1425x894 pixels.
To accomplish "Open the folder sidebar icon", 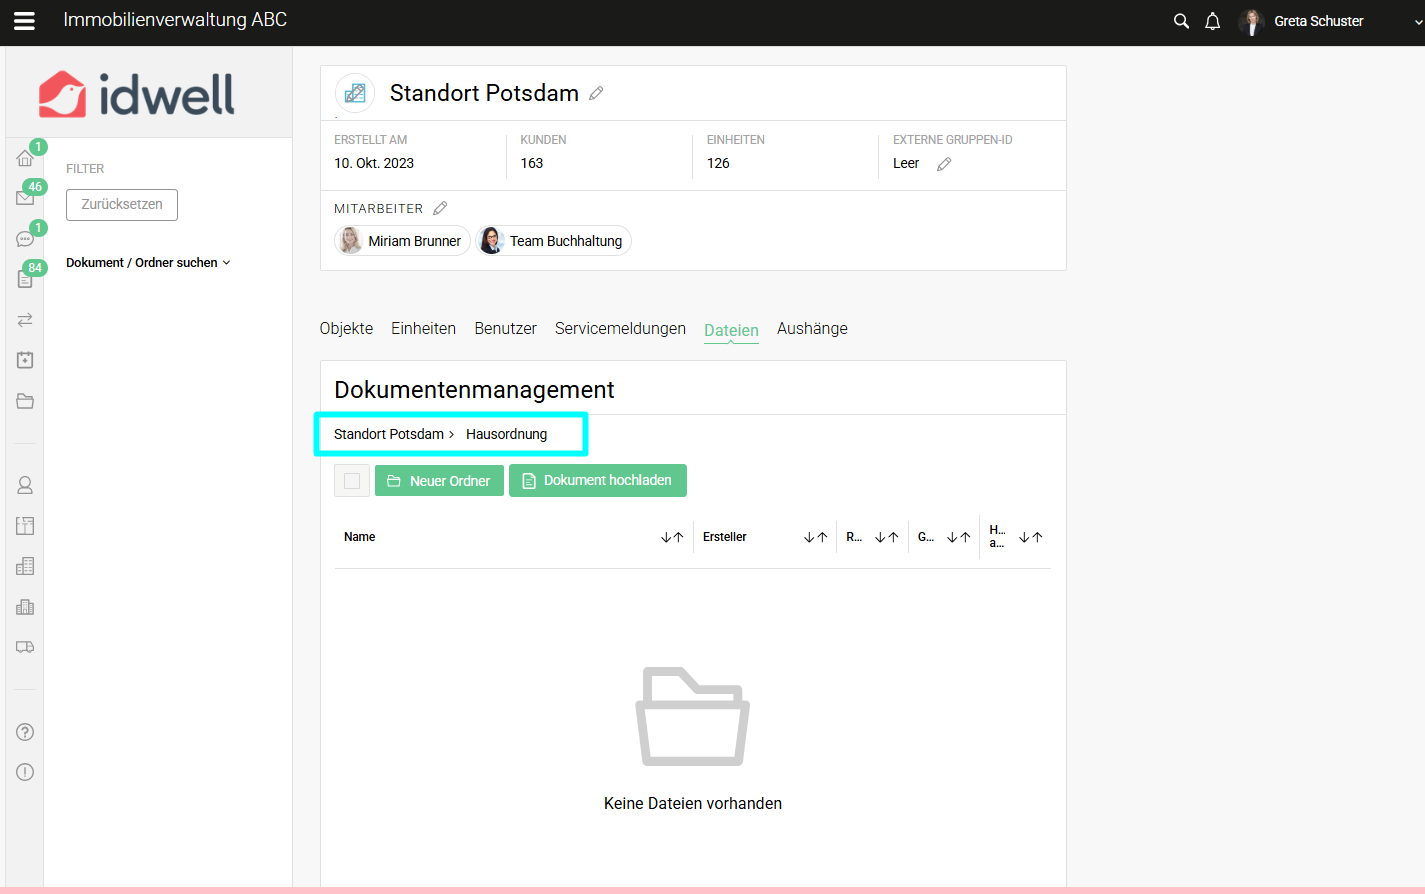I will click(25, 401).
